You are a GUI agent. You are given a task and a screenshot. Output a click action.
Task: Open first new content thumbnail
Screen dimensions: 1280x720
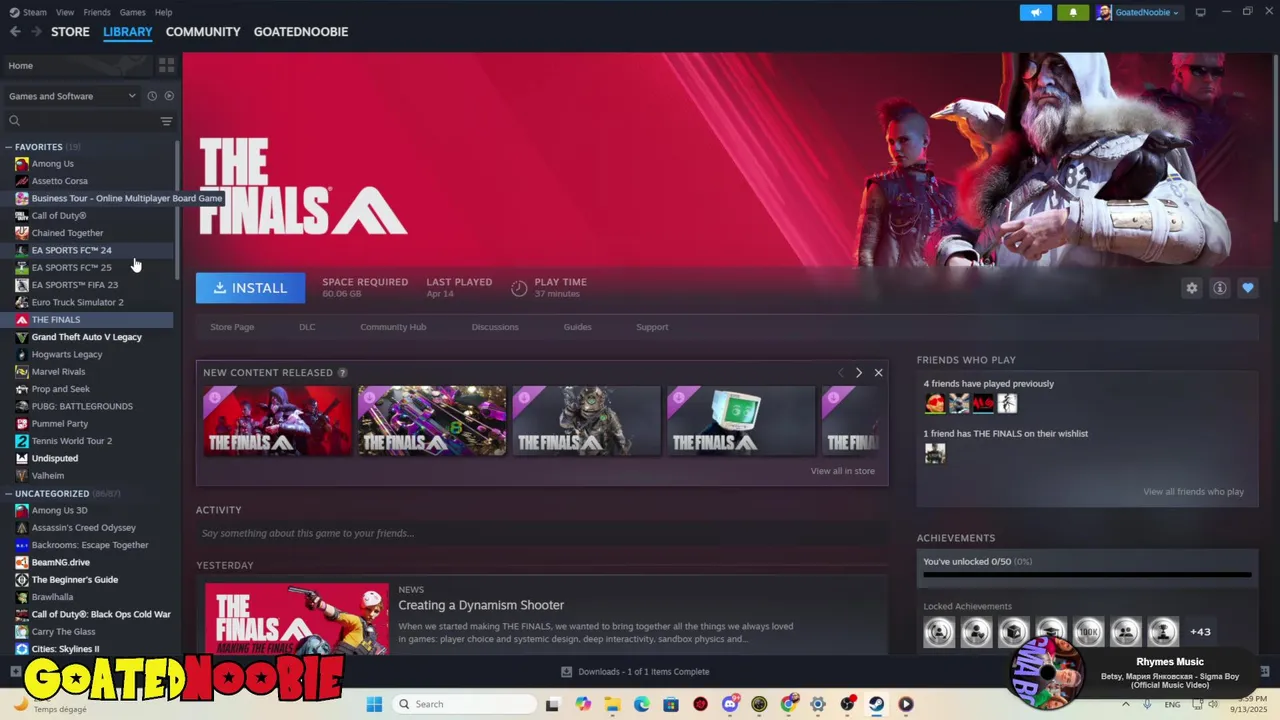pos(277,421)
